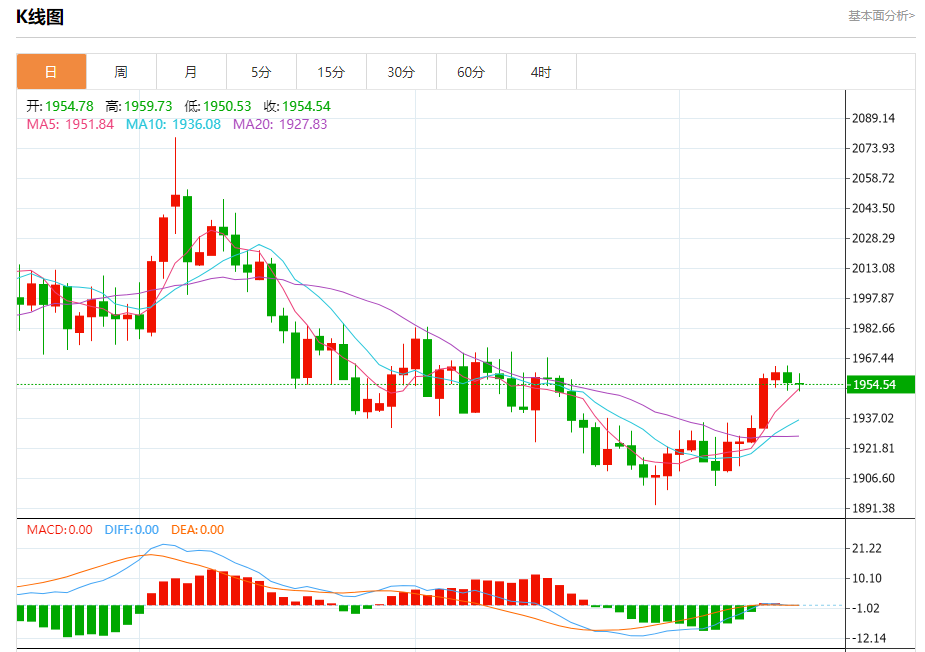Click the green 1954.54 current price tag
The width and height of the screenshot is (925, 652).
click(880, 385)
